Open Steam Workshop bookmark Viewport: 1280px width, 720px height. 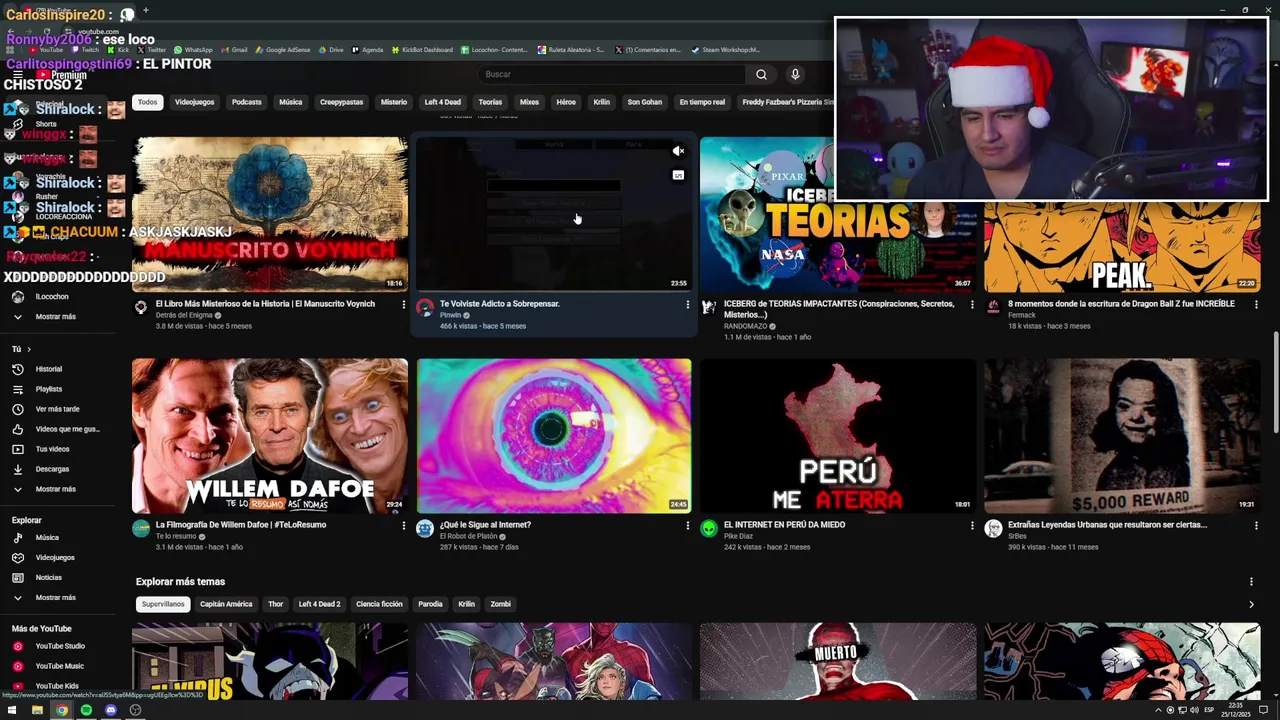click(726, 50)
